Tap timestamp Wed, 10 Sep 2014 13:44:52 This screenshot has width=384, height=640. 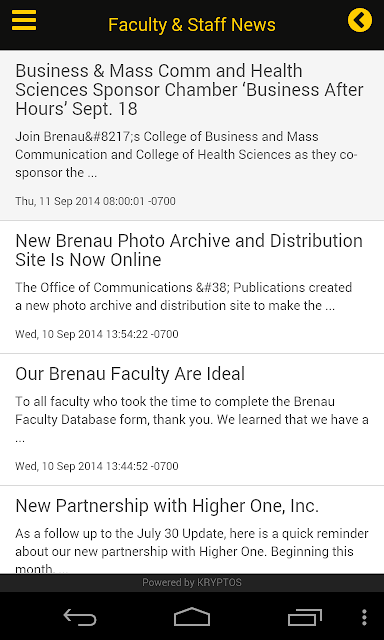tap(97, 466)
